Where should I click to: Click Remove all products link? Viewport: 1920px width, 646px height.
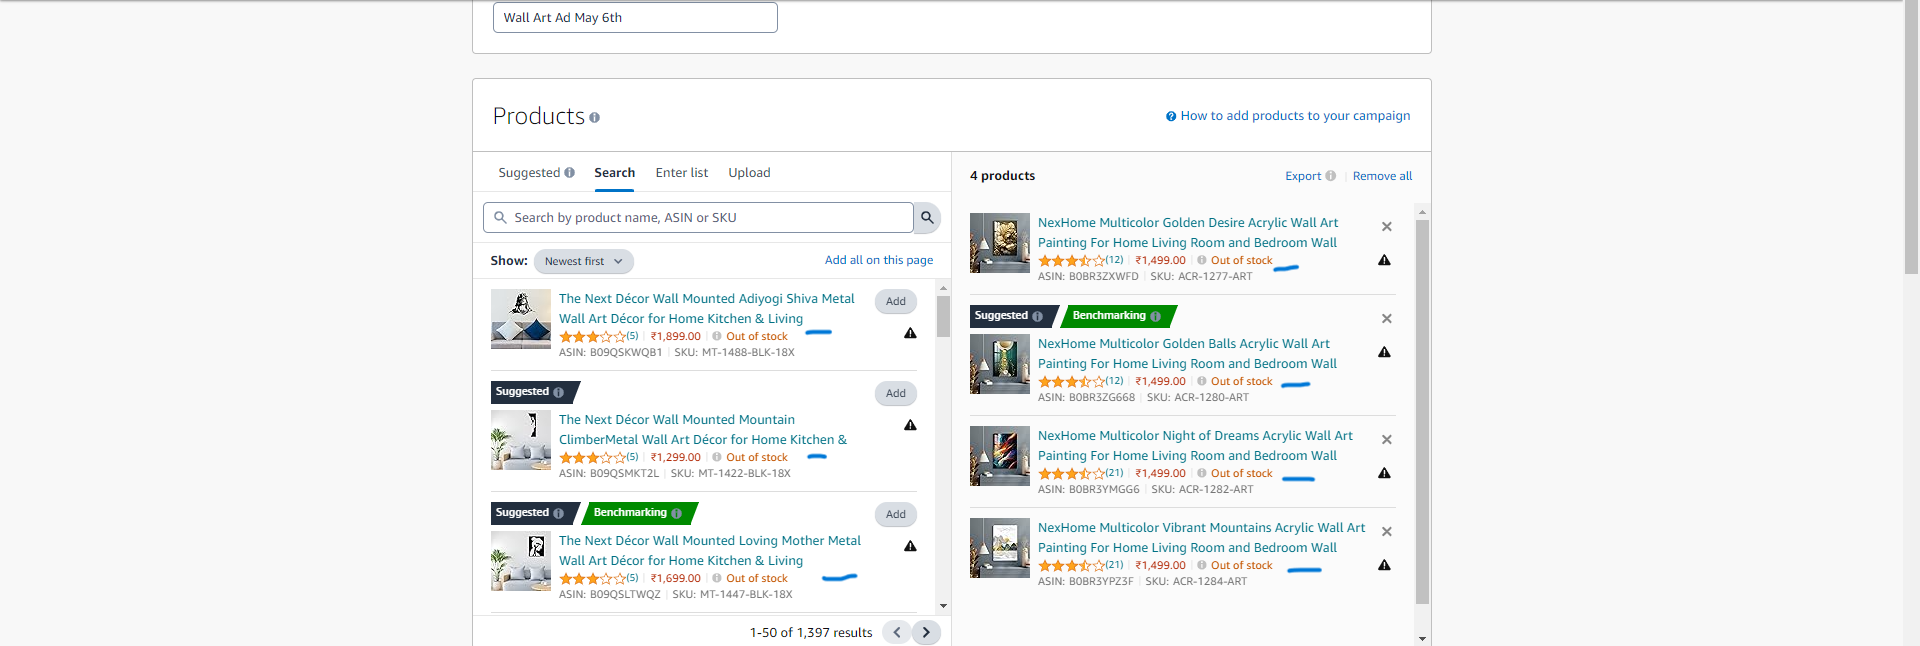click(1382, 176)
